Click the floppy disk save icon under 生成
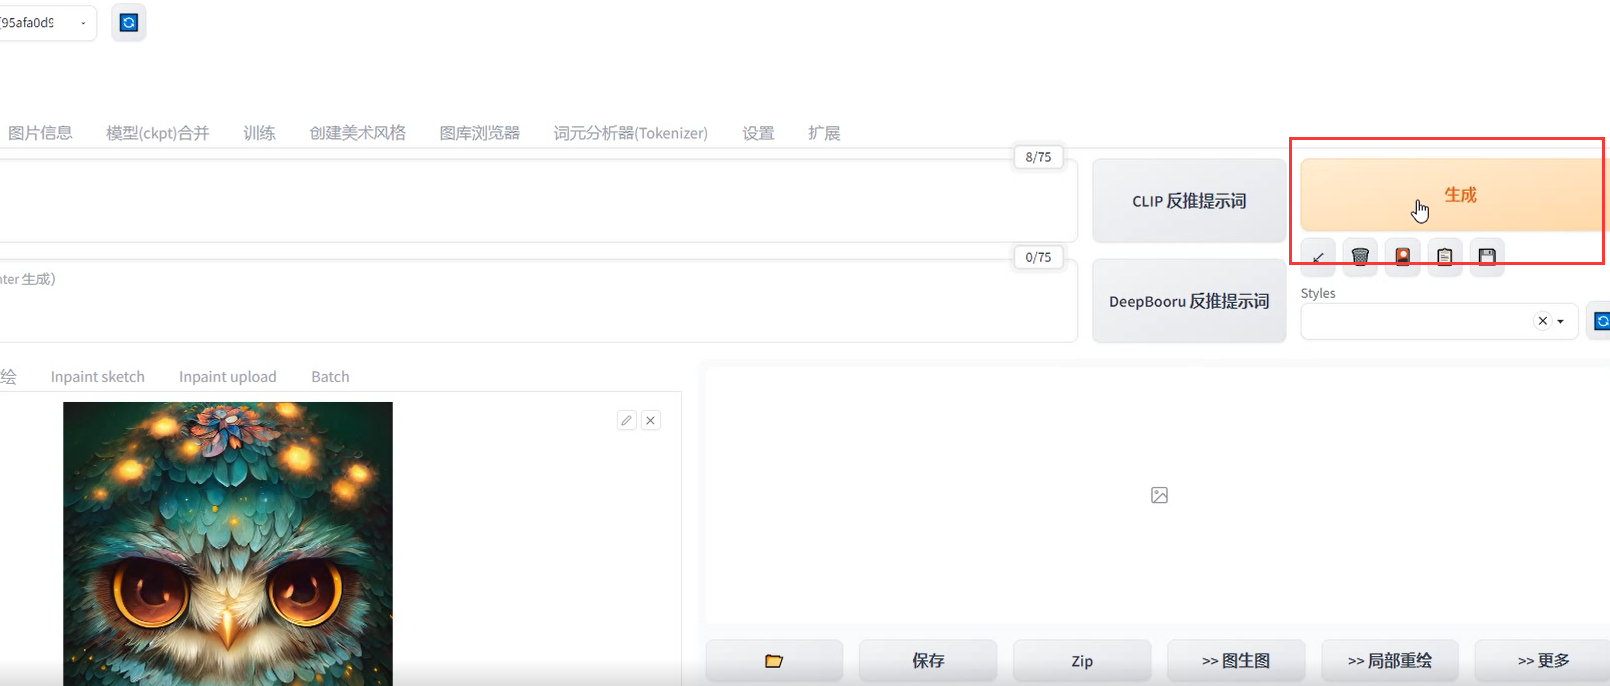 click(x=1487, y=257)
